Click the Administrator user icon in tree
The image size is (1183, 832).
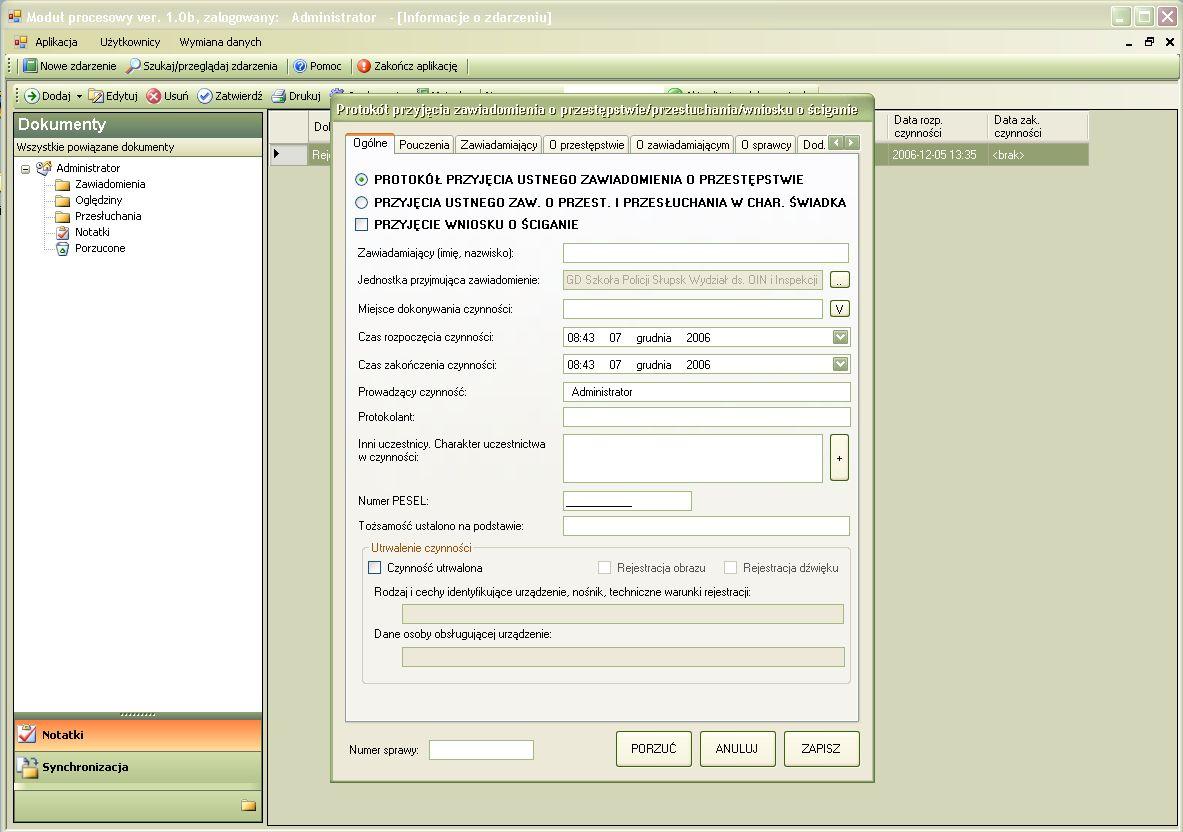[44, 168]
